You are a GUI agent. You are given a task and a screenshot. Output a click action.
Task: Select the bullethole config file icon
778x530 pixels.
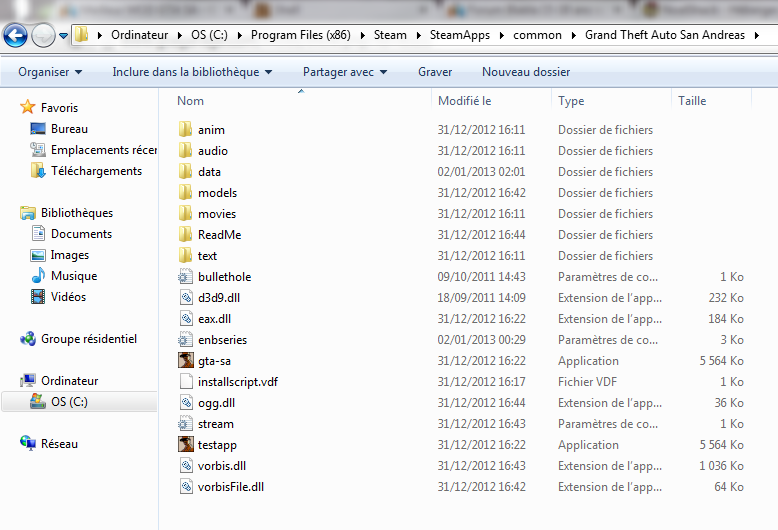(186, 276)
